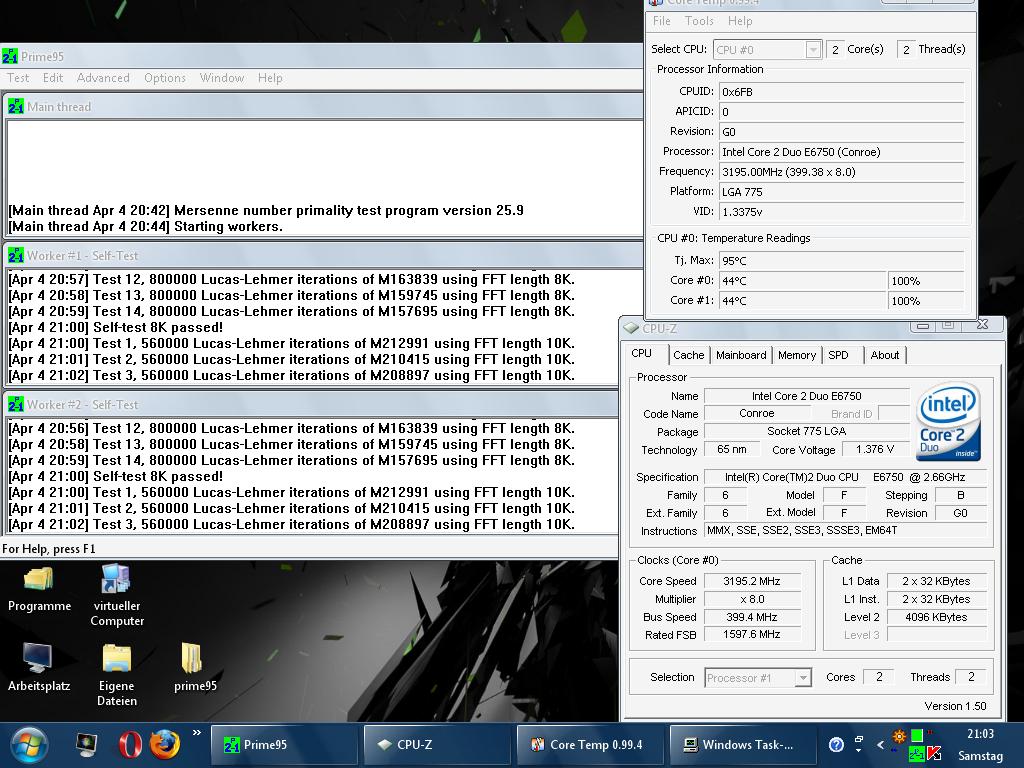Select the CPU tab in CPU-Z
The width and height of the screenshot is (1024, 768).
[x=642, y=353]
